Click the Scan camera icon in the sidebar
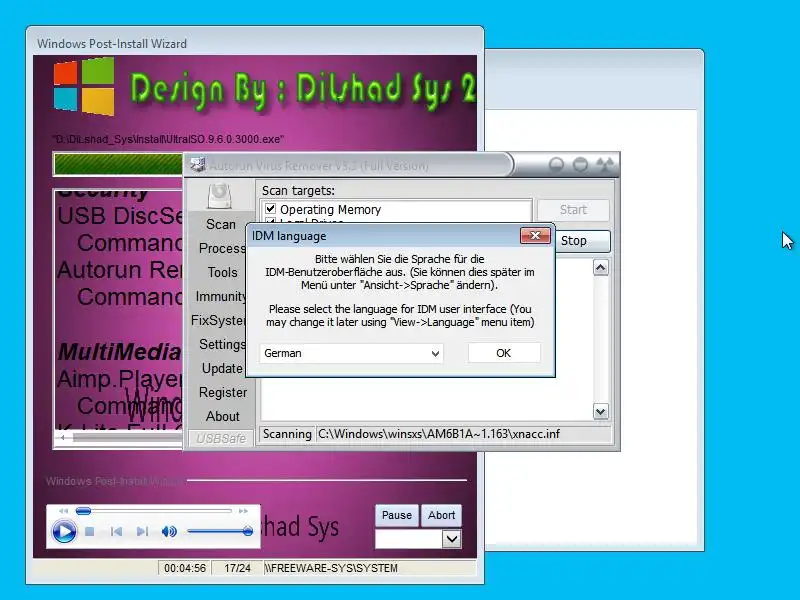Screen dimensions: 800x600 coord(220,196)
